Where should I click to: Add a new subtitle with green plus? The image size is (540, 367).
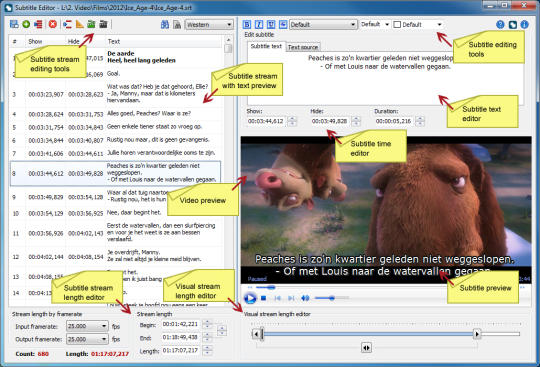[26, 24]
